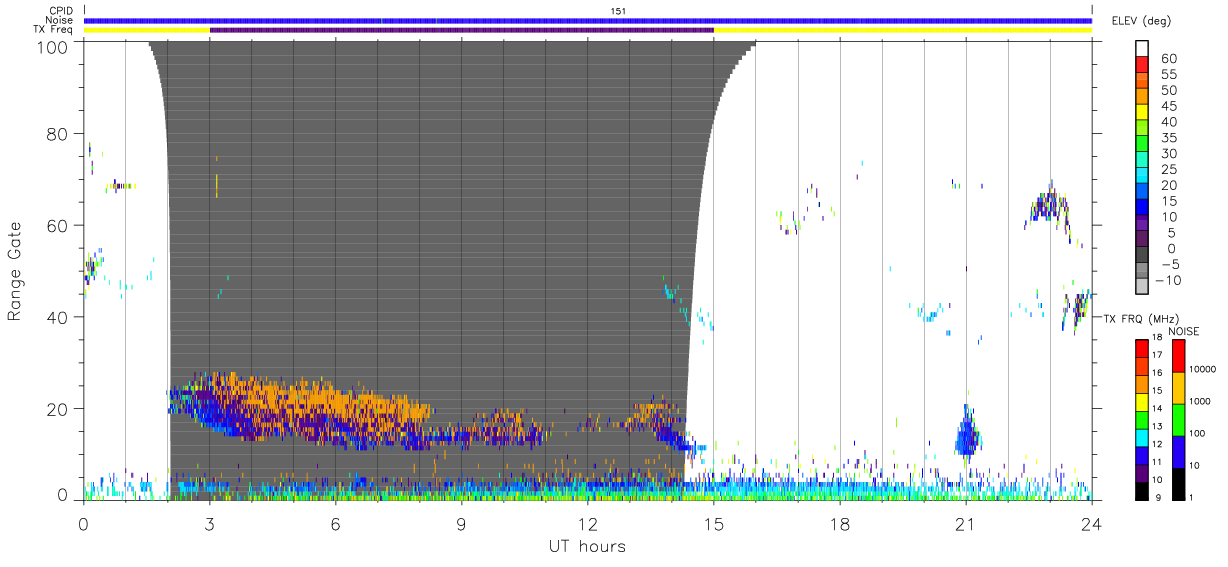Click the x-axis tick label '6'
Viewport: 1228px width, 567px height.
tap(336, 524)
